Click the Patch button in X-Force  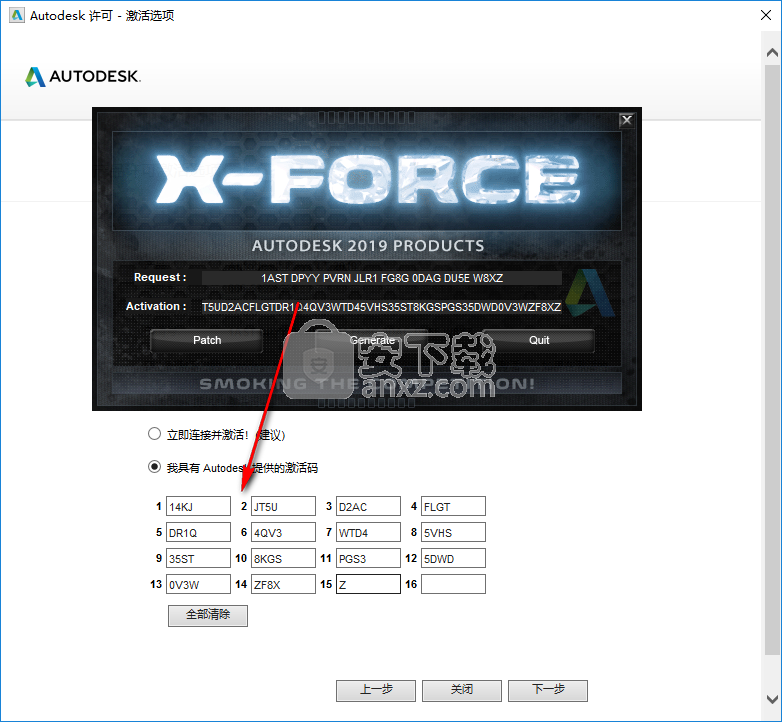point(206,341)
